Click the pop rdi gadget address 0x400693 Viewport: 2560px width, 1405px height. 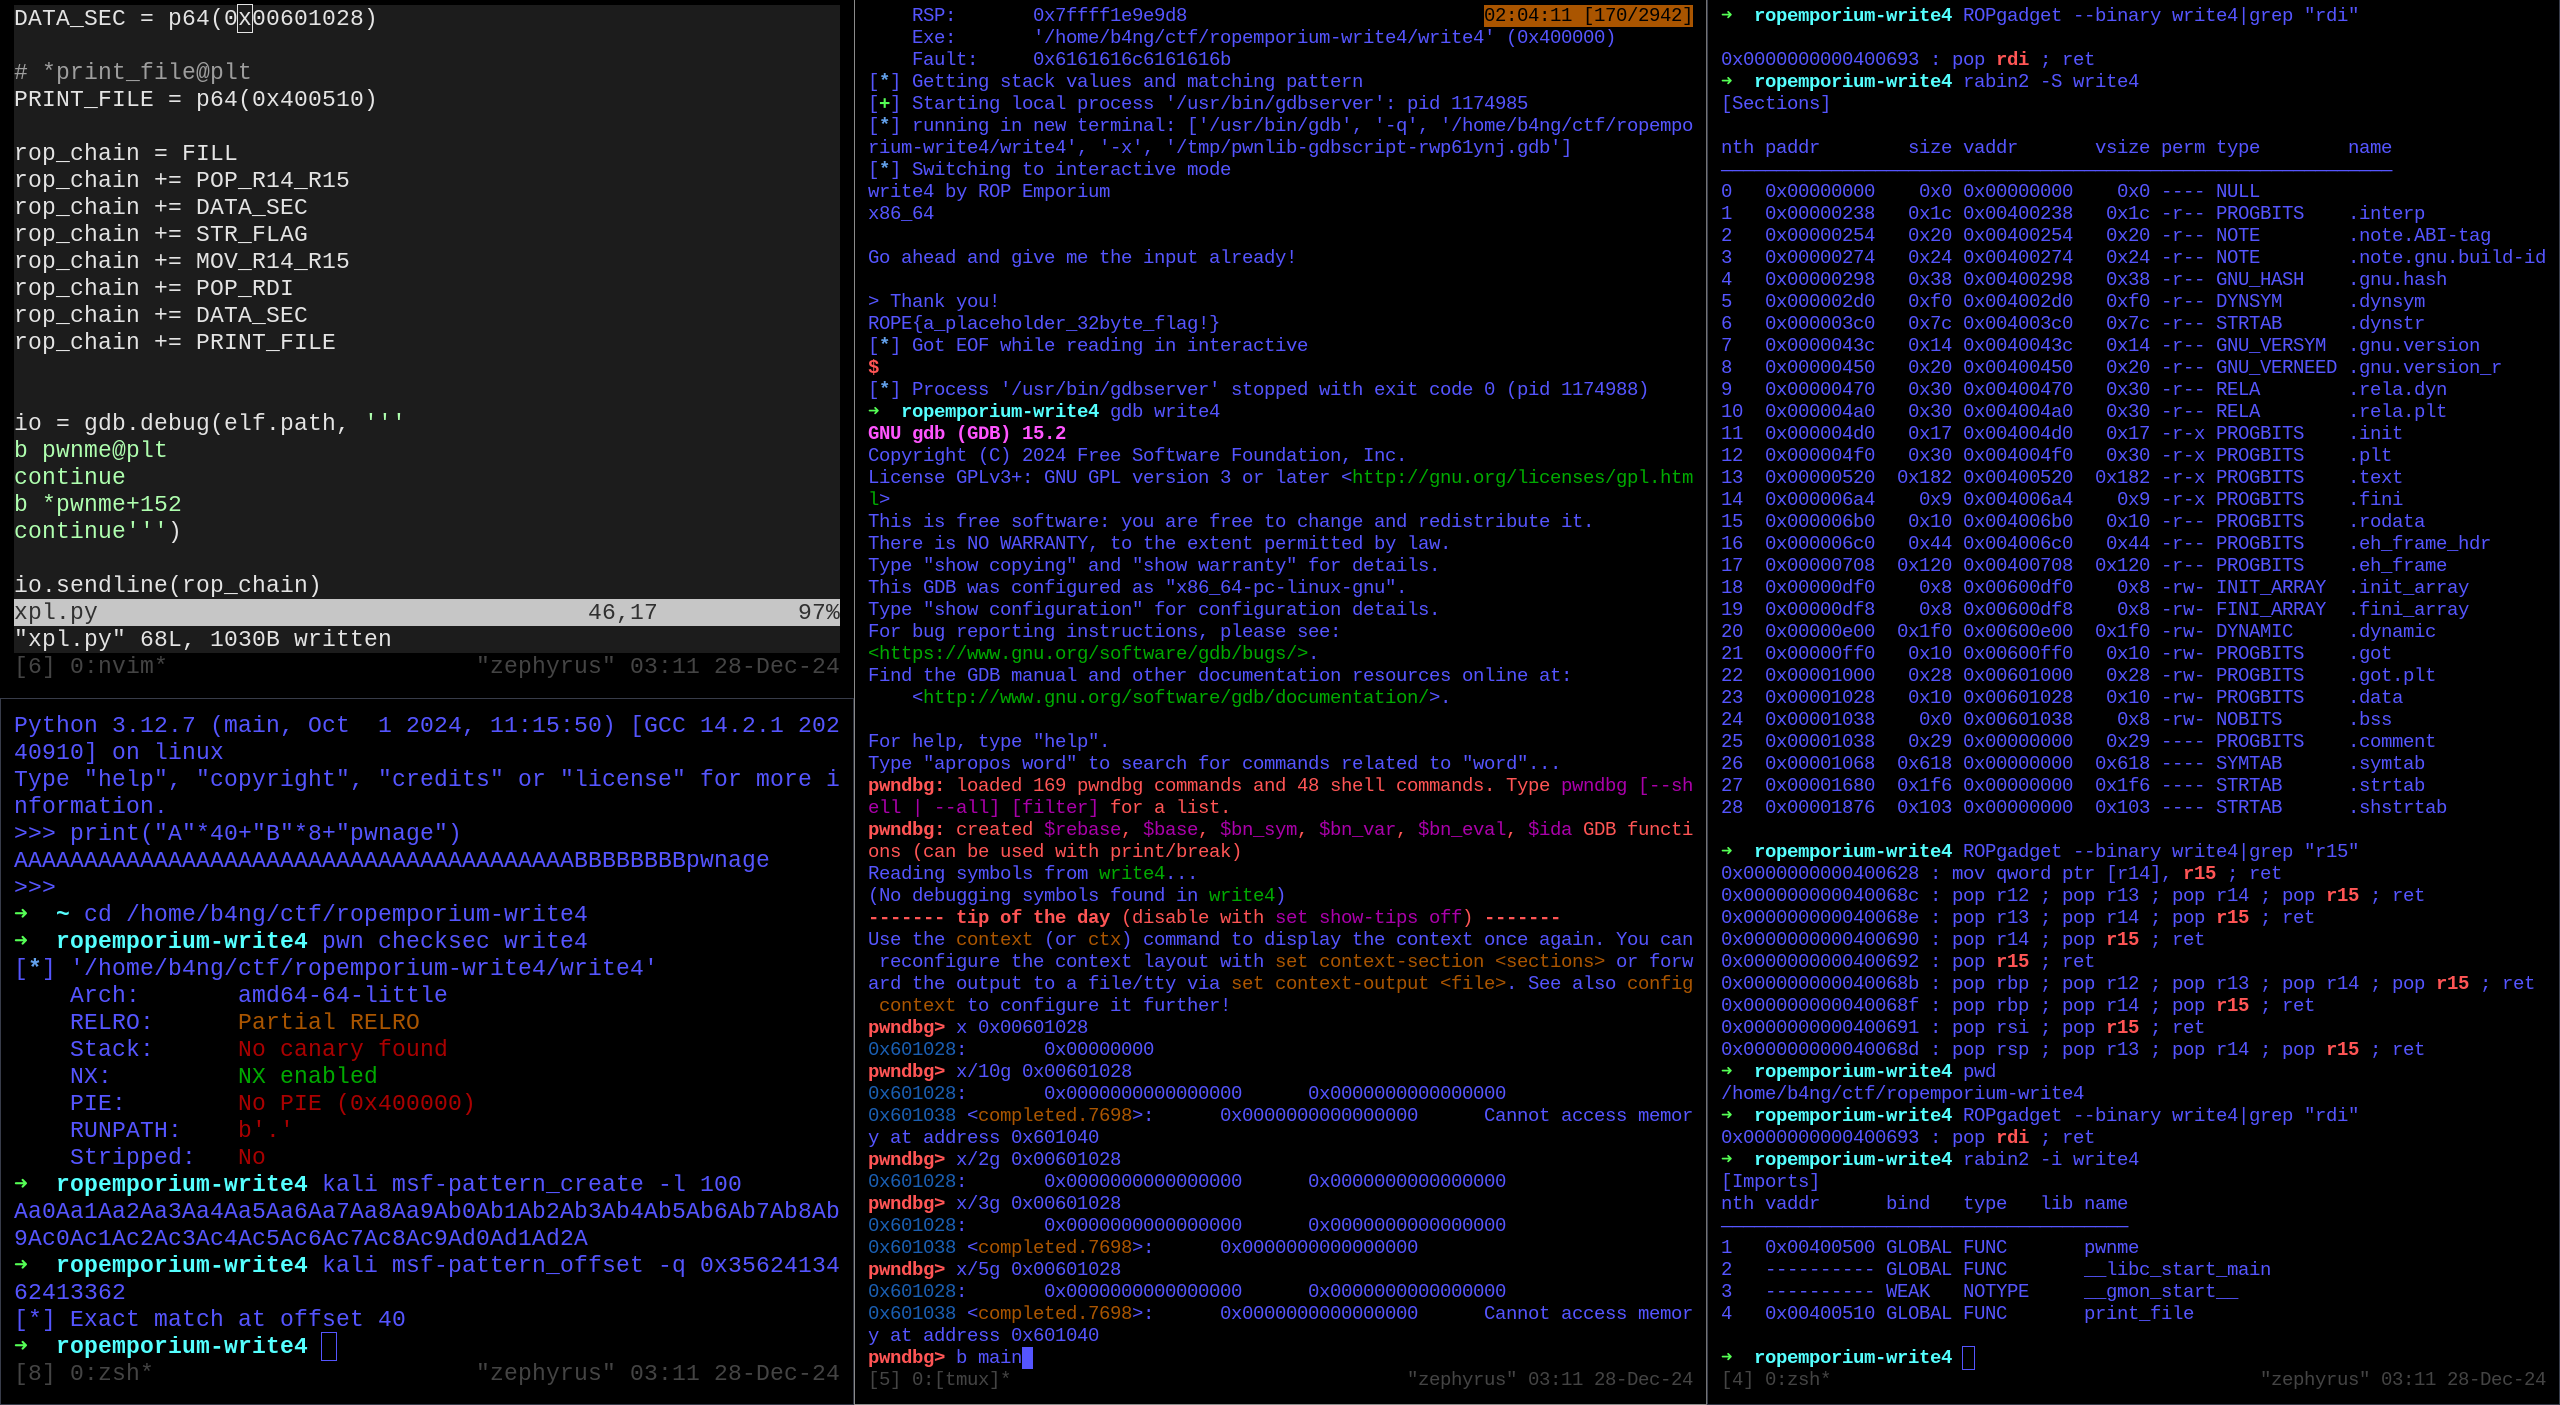[1819, 59]
